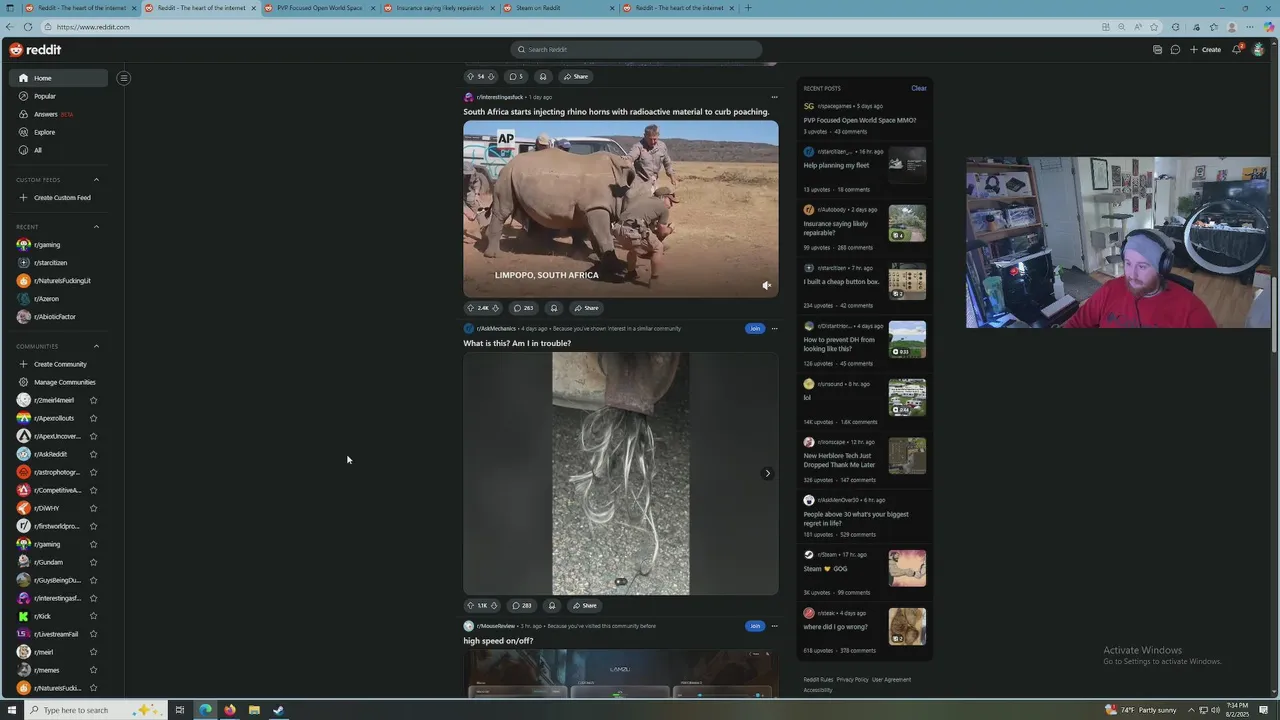
Task: Give an award to the AskMechanics post
Action: coord(551,605)
